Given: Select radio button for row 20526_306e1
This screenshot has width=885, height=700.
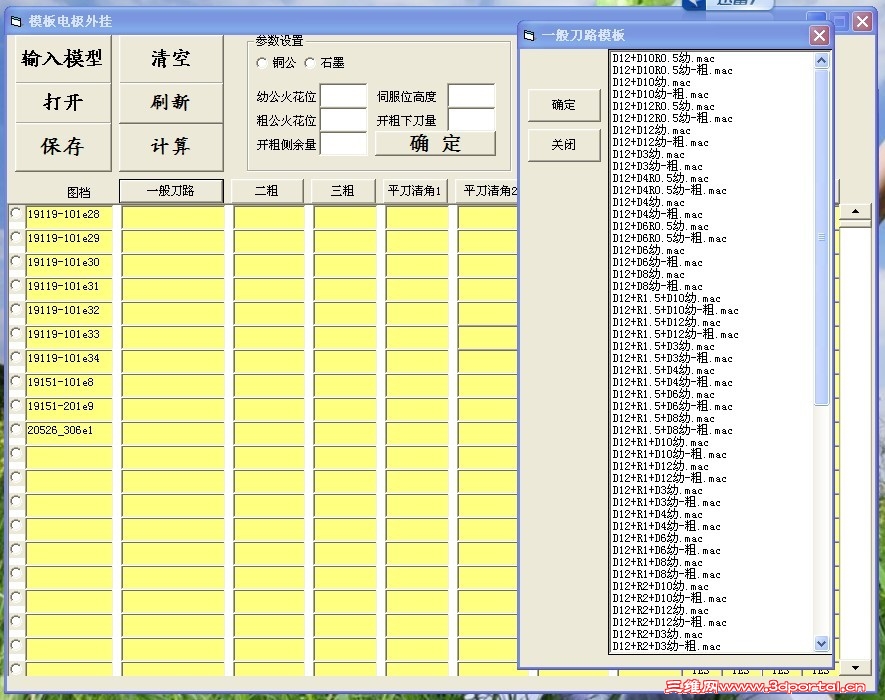Looking at the screenshot, I should pyautogui.click(x=16, y=429).
